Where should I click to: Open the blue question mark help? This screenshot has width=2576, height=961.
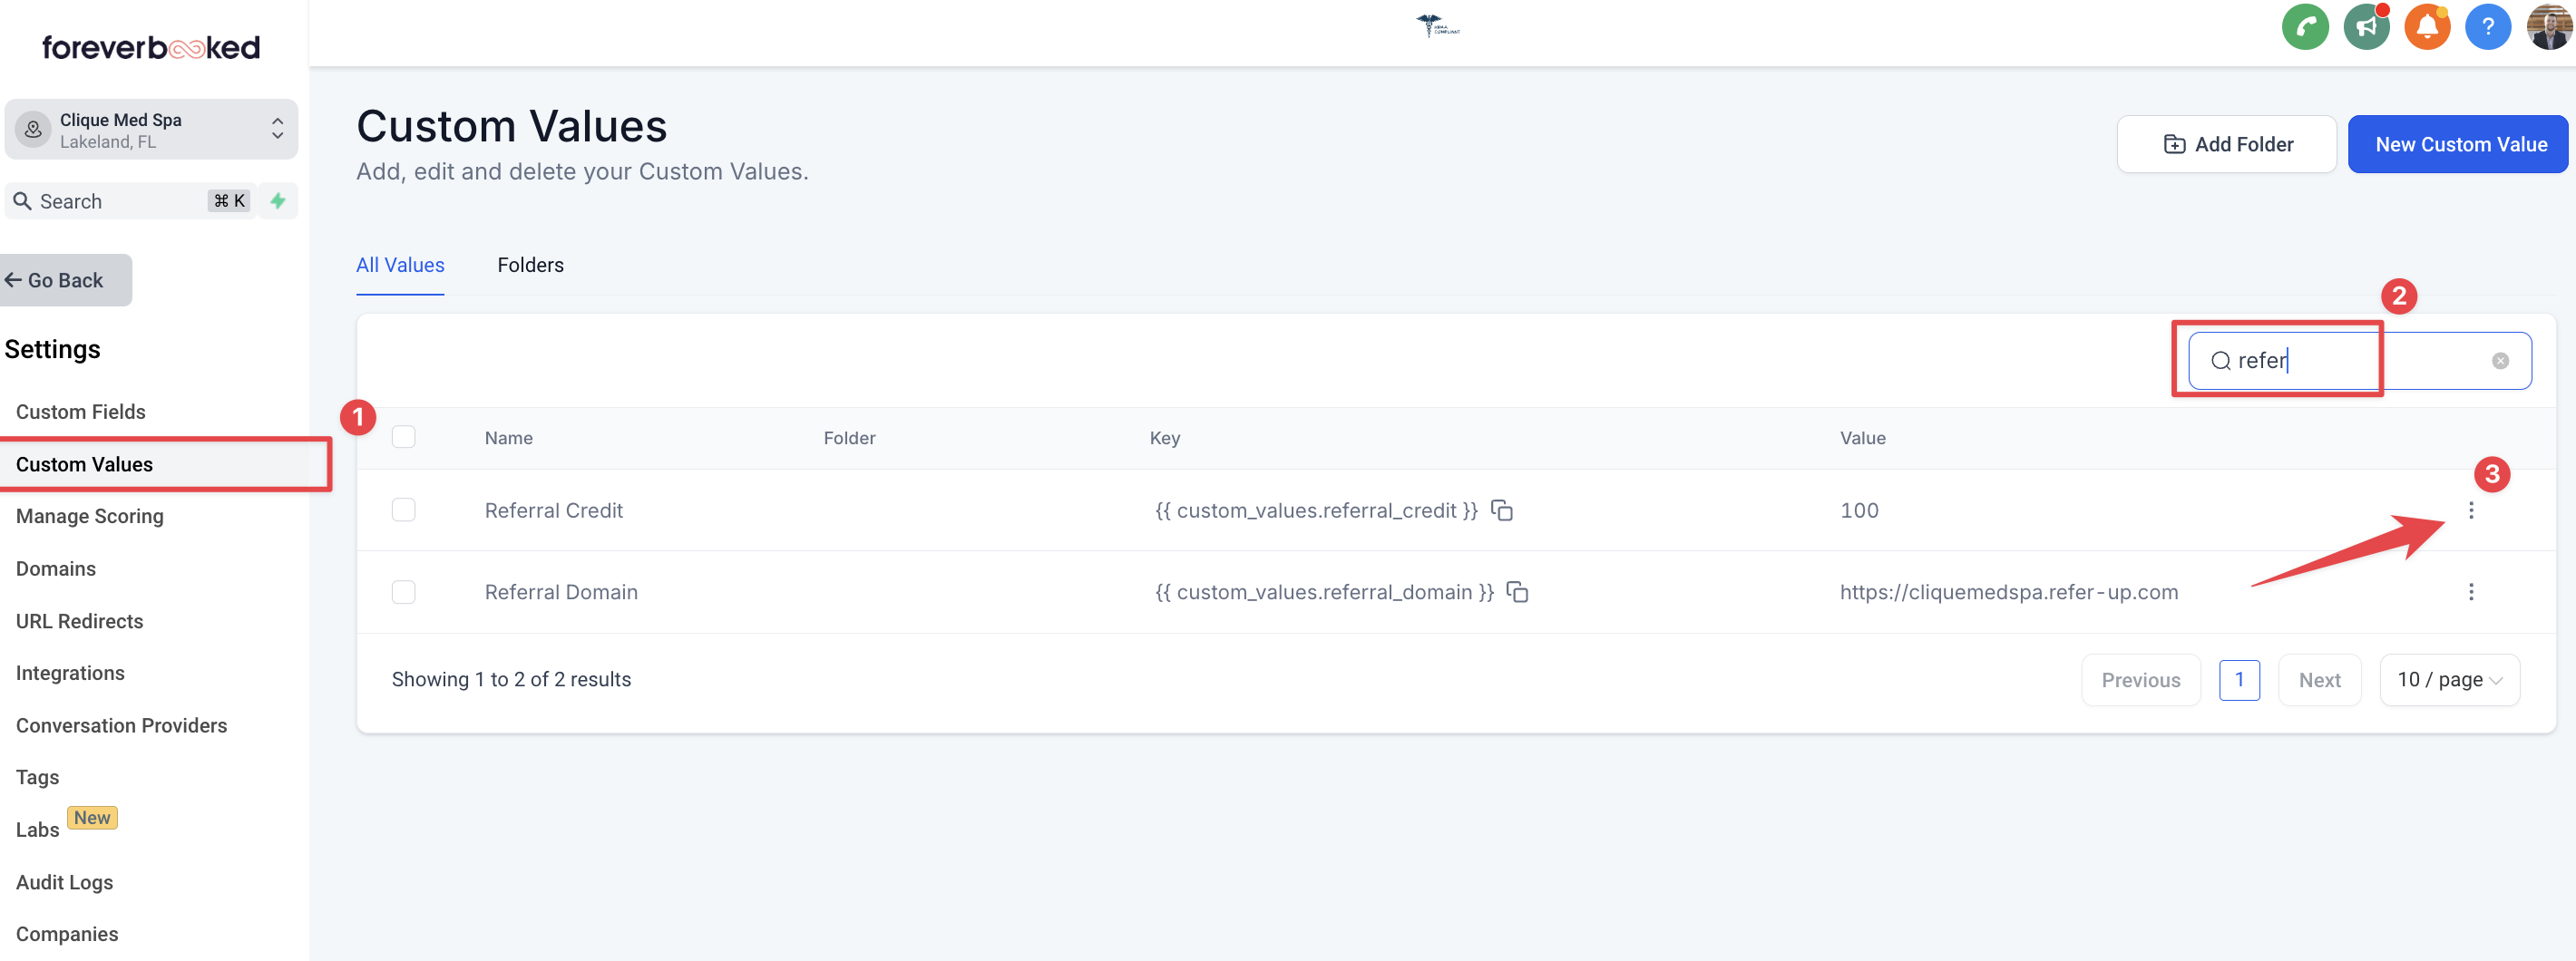click(2488, 27)
